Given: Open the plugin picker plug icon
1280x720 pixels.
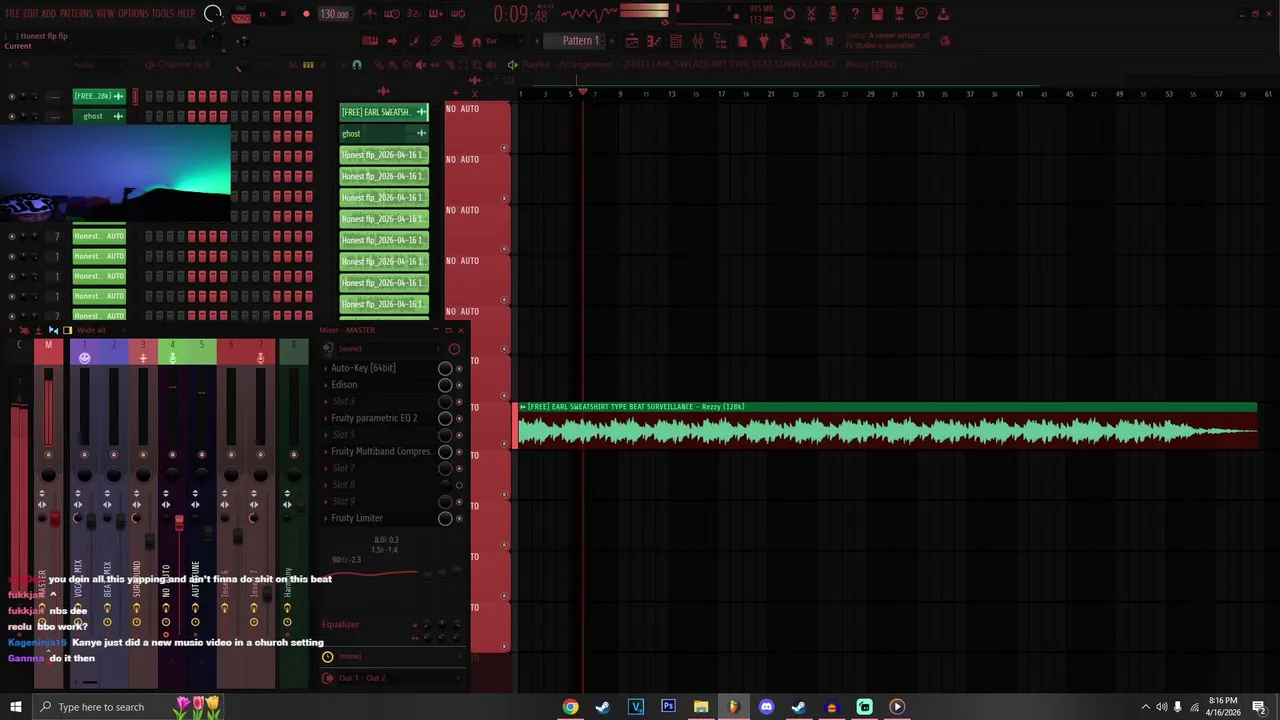Looking at the screenshot, I should [764, 41].
